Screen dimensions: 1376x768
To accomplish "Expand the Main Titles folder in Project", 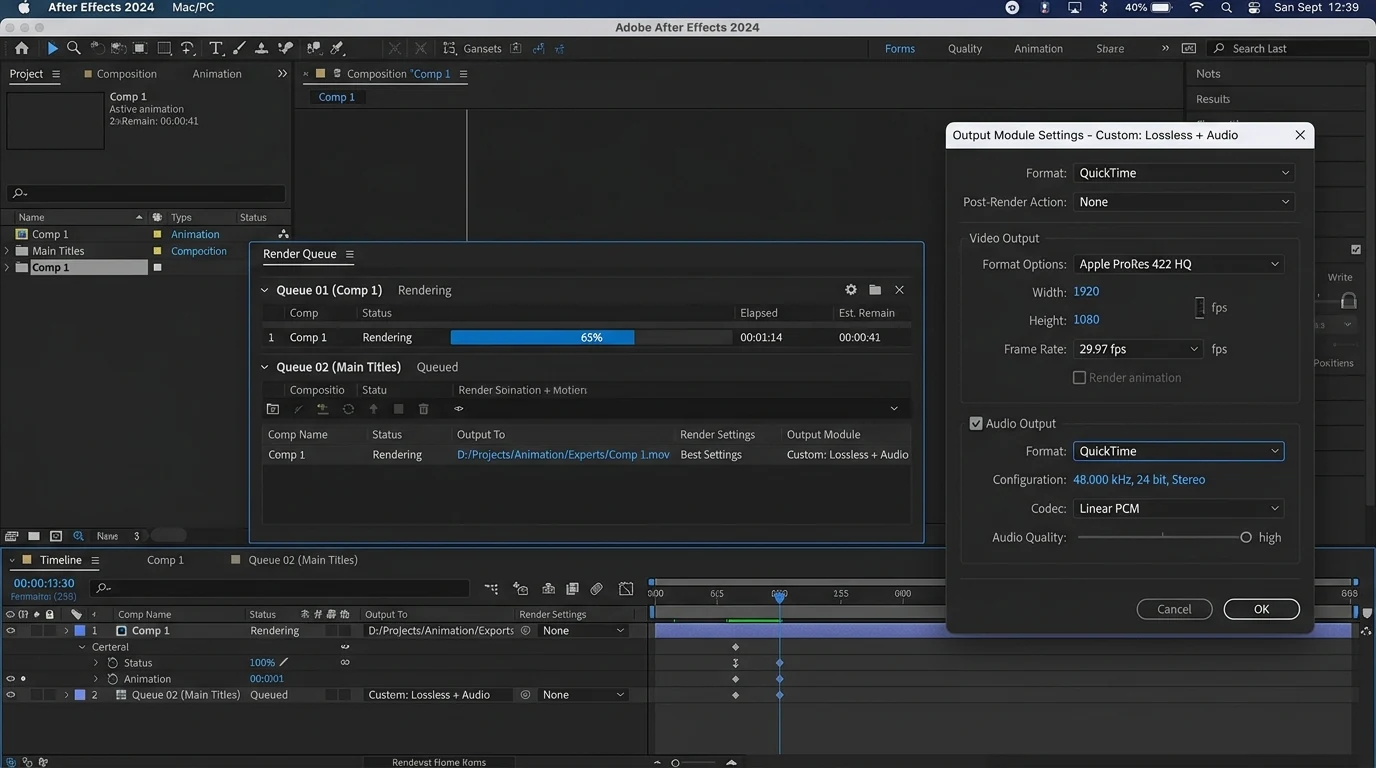I will (8, 251).
